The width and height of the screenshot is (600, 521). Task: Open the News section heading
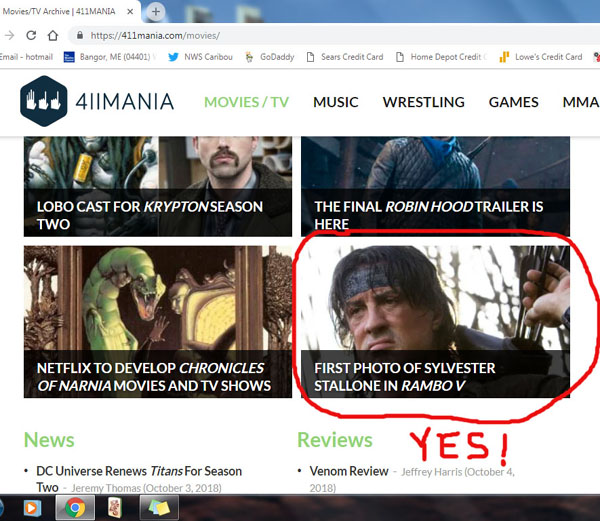[49, 440]
